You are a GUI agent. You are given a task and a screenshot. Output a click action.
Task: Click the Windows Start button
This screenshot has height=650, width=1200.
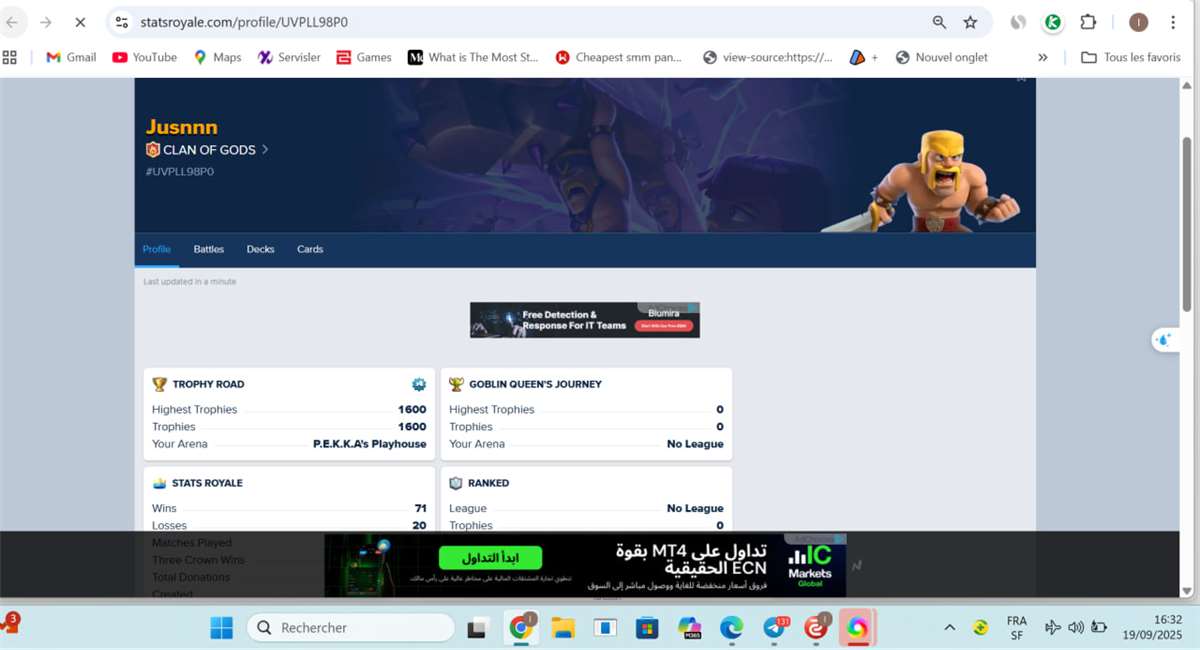221,627
